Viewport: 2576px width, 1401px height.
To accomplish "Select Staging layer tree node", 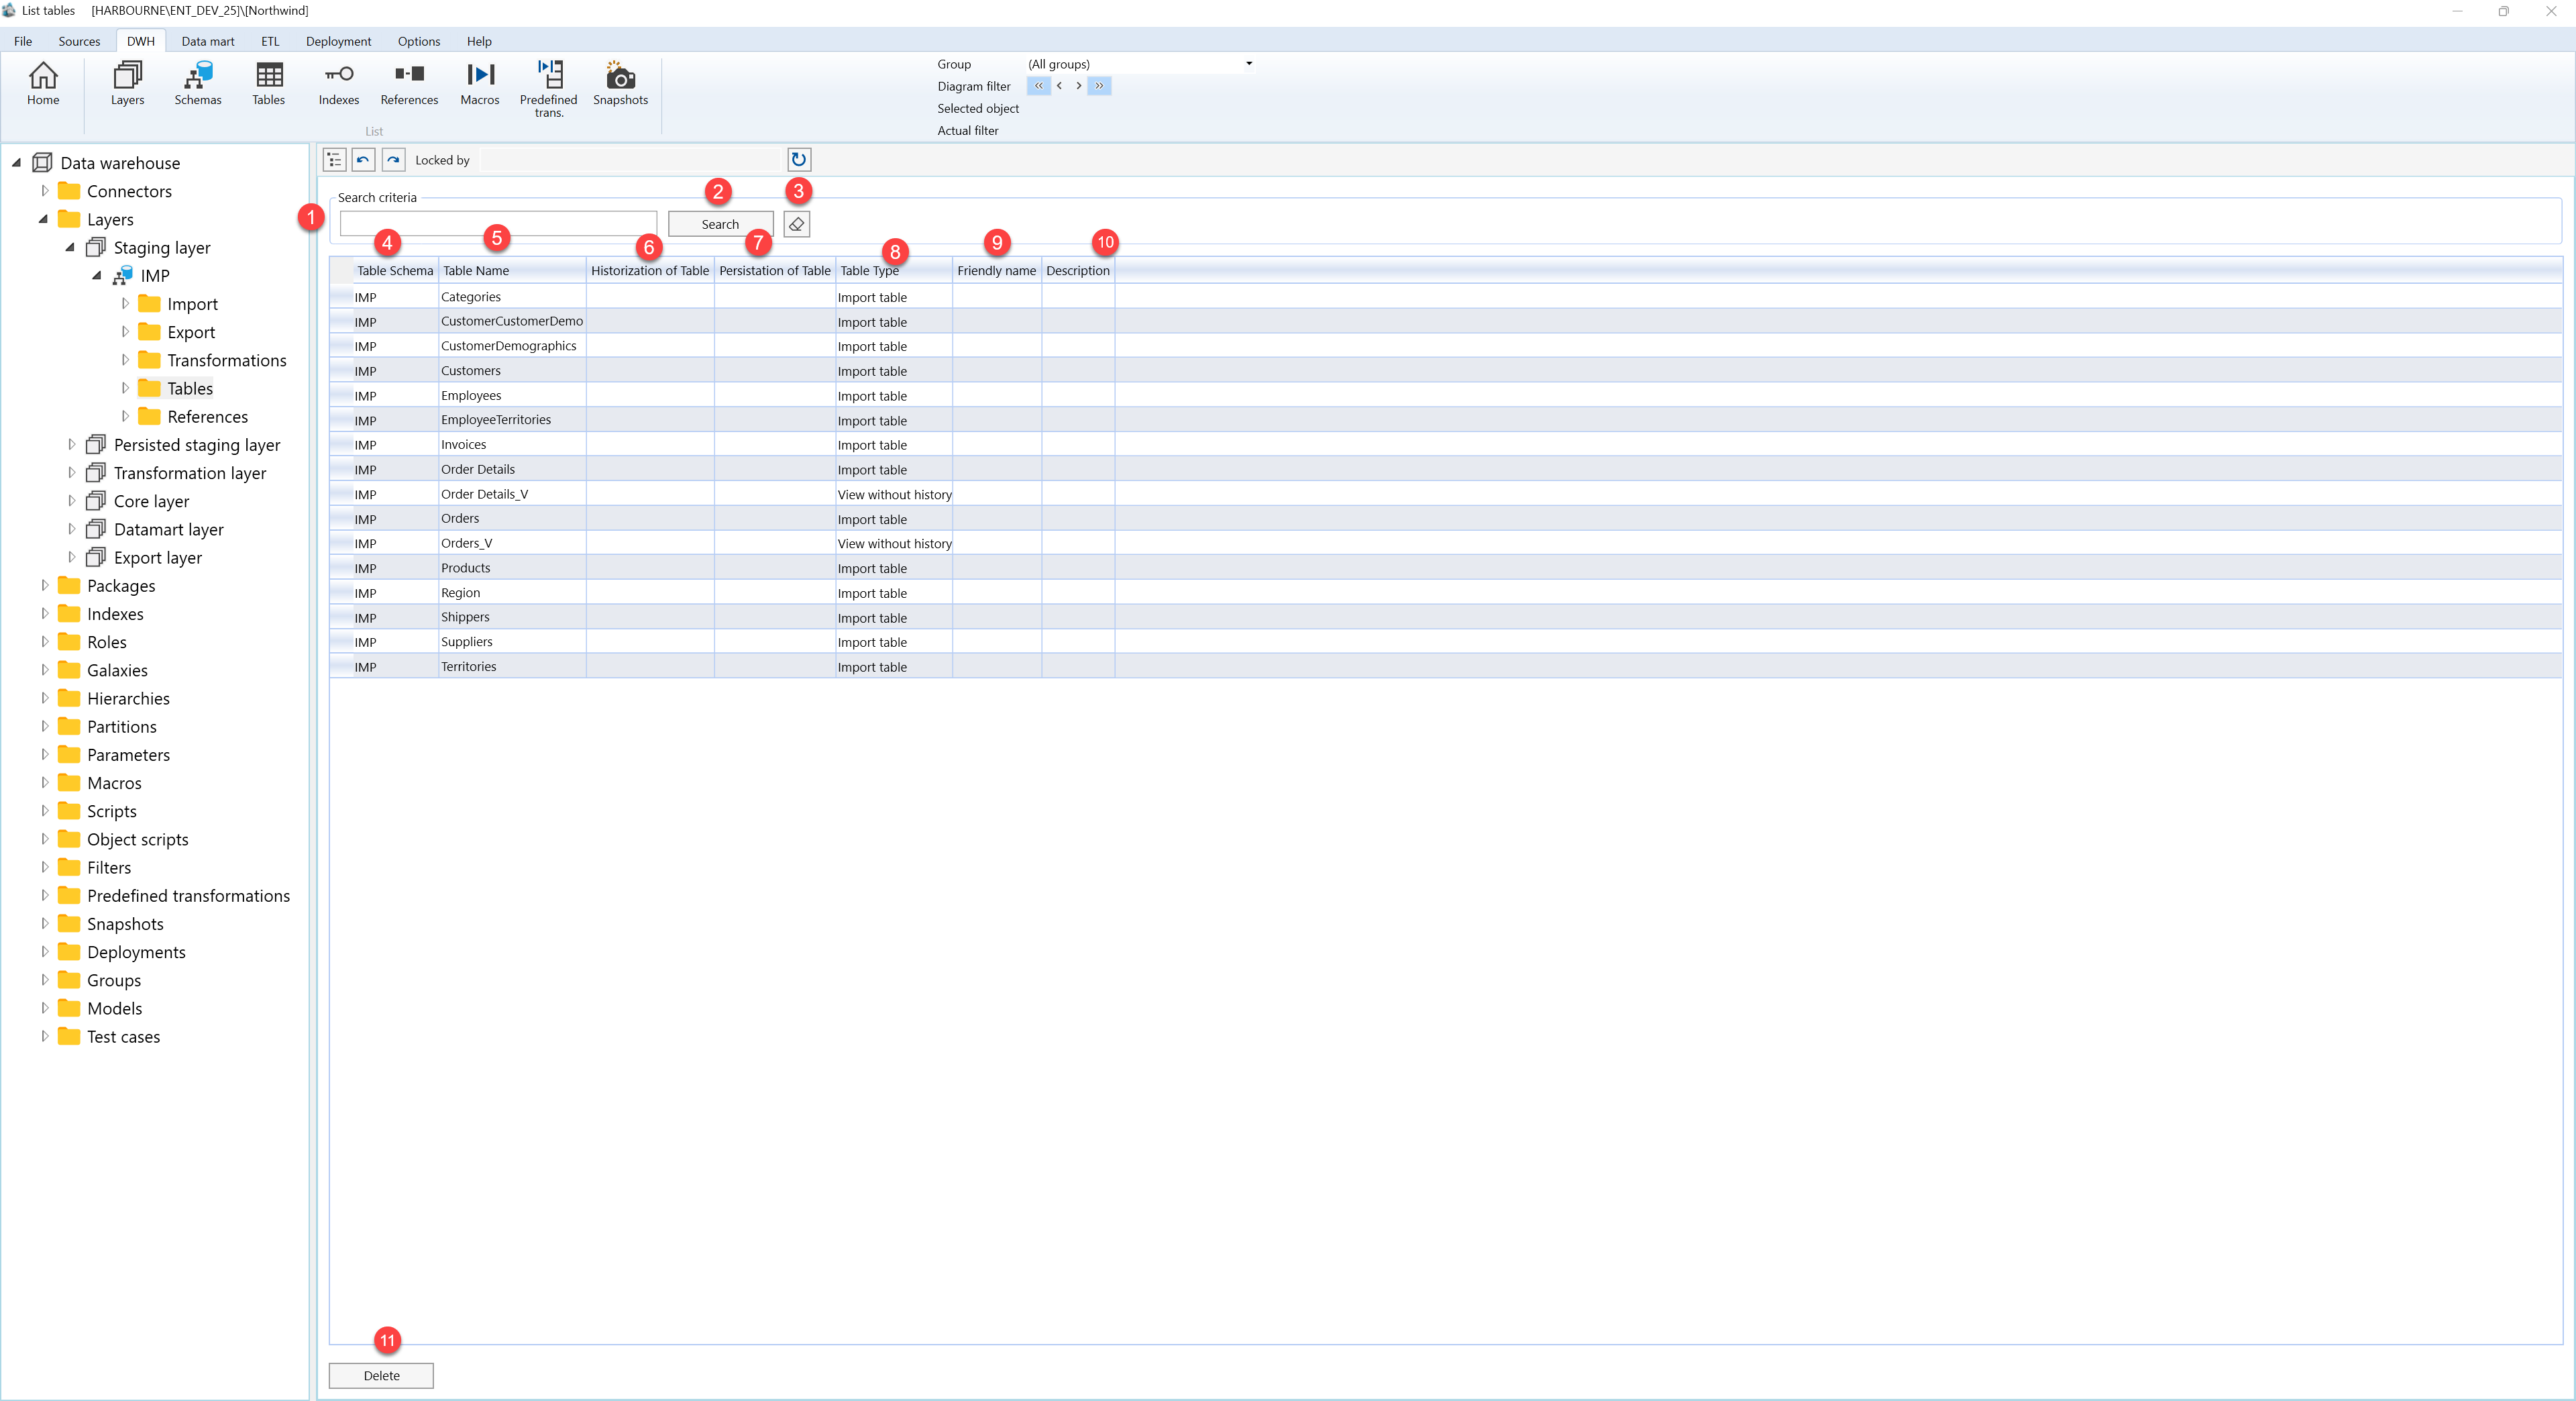I will [x=162, y=248].
